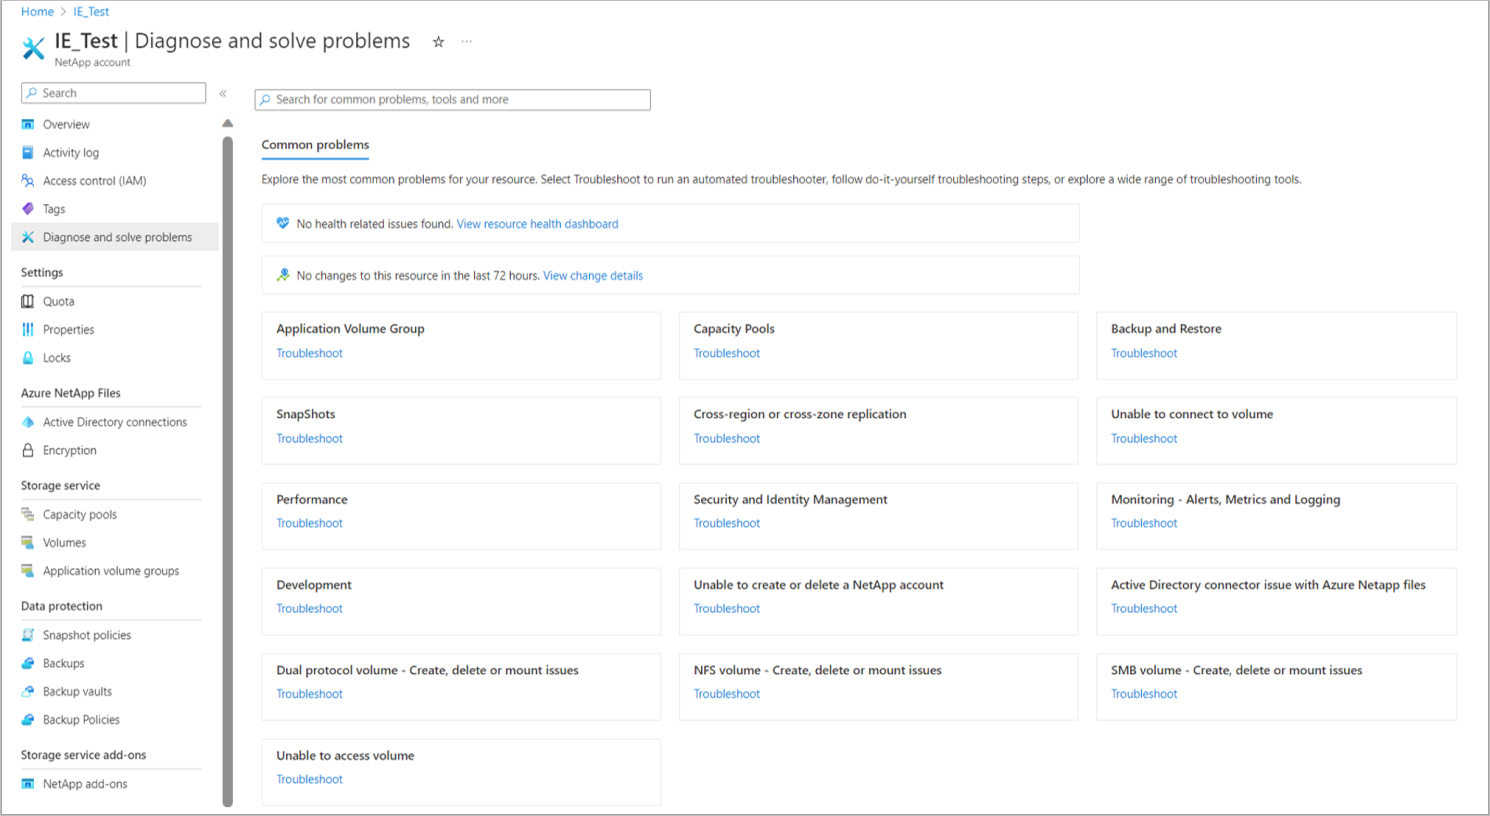Click the Overview sidebar icon
The height and width of the screenshot is (816, 1490).
point(28,124)
